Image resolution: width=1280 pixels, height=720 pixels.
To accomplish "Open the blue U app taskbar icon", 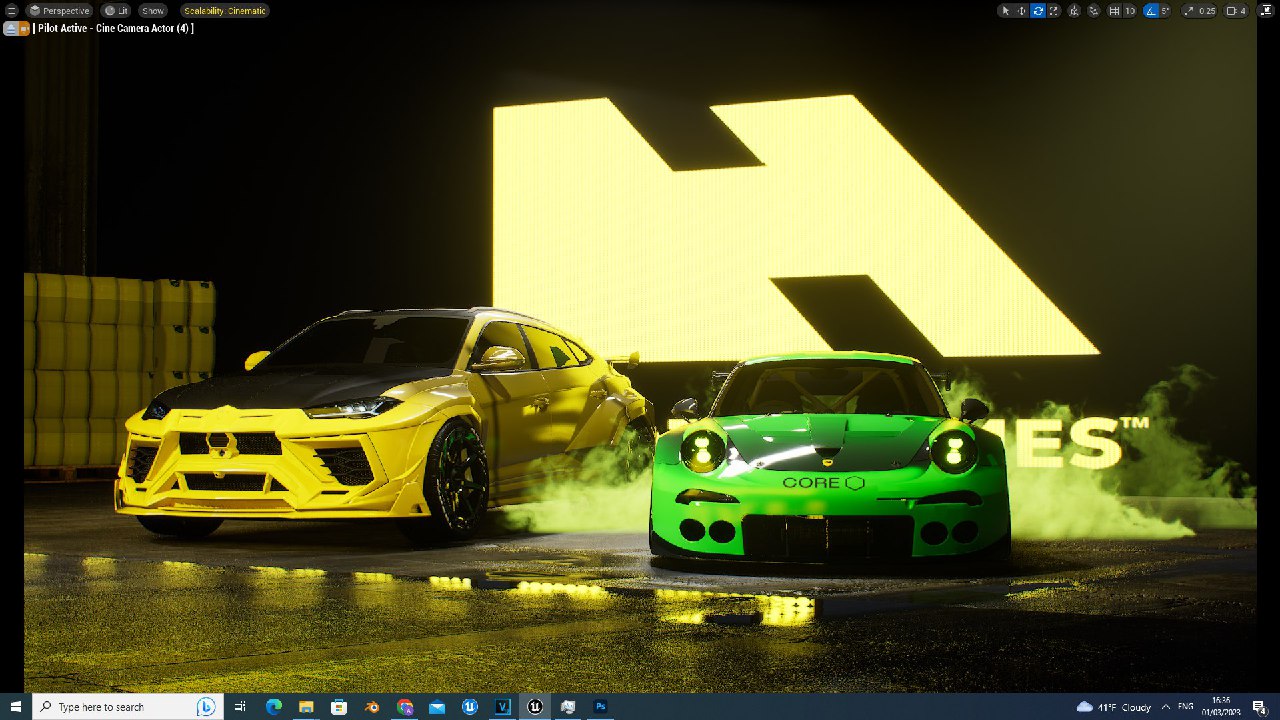I will point(470,706).
